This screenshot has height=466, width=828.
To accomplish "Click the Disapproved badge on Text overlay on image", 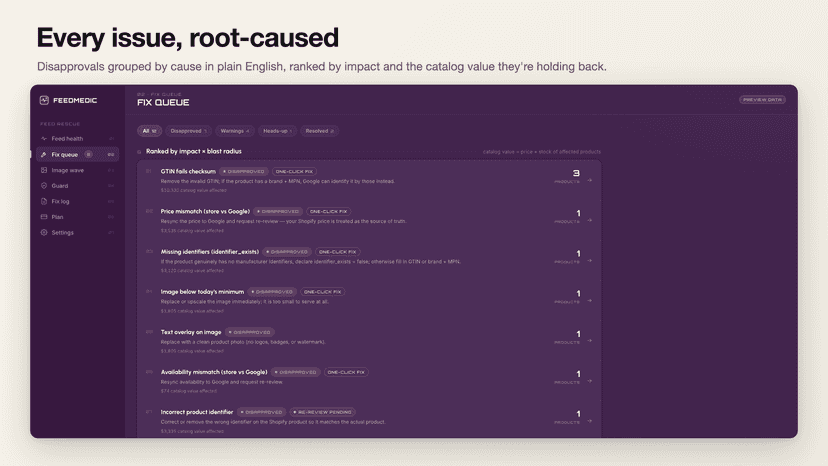I will click(250, 332).
